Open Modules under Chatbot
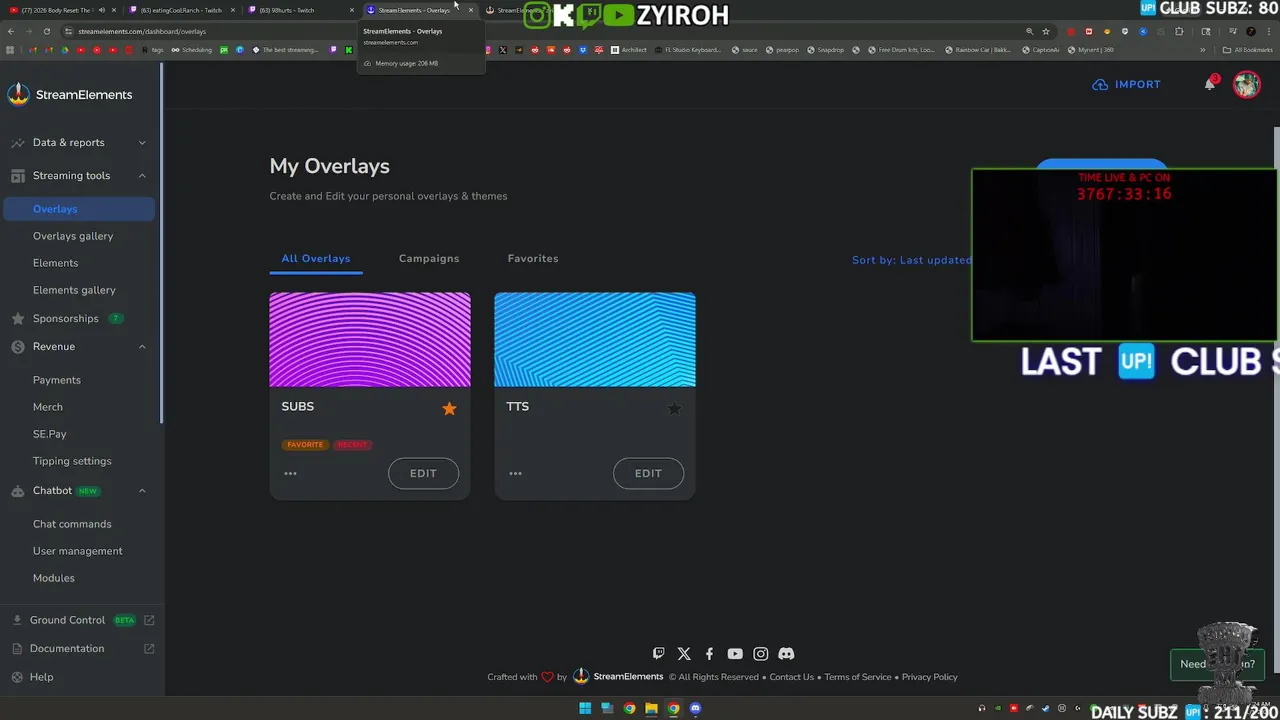This screenshot has width=1280, height=720. [54, 578]
